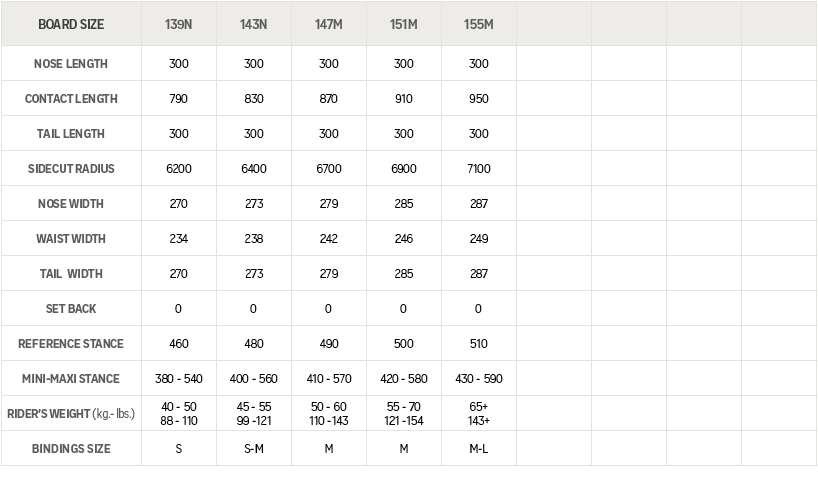Click the WAIST WIDTH row label
Viewport: 818px width, 502px height.
tap(71, 238)
